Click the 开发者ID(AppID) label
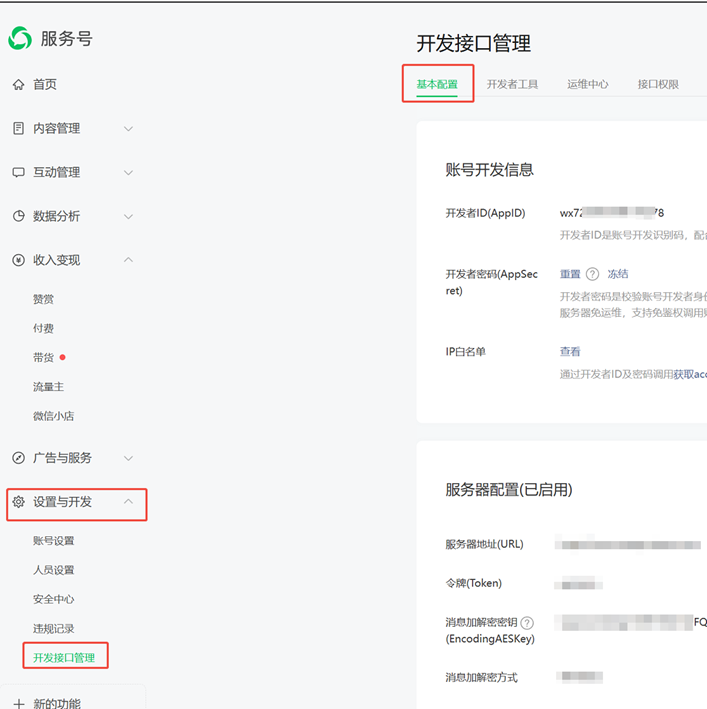 click(485, 213)
